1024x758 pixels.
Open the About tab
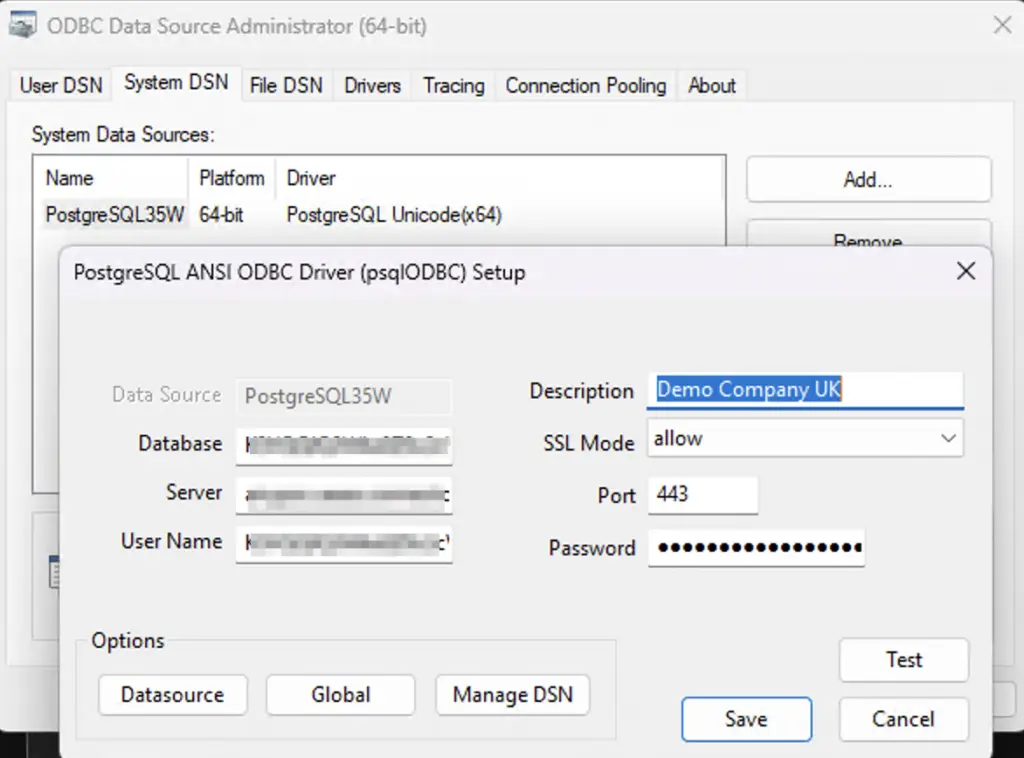[x=712, y=85]
